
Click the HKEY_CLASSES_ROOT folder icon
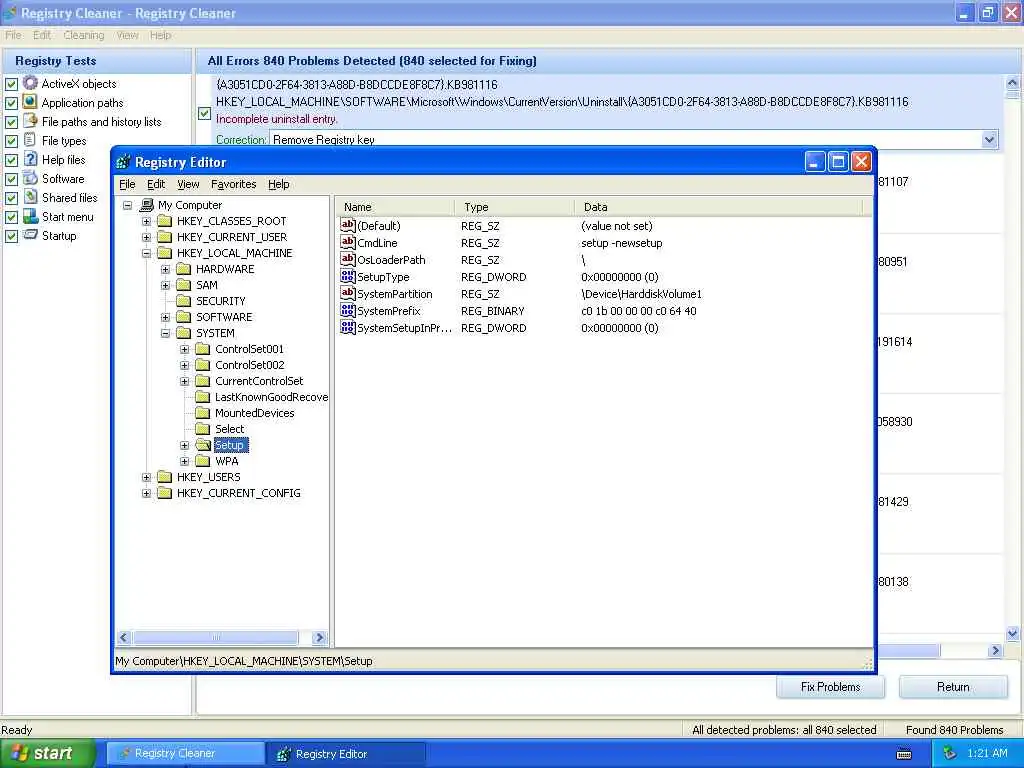(x=165, y=221)
